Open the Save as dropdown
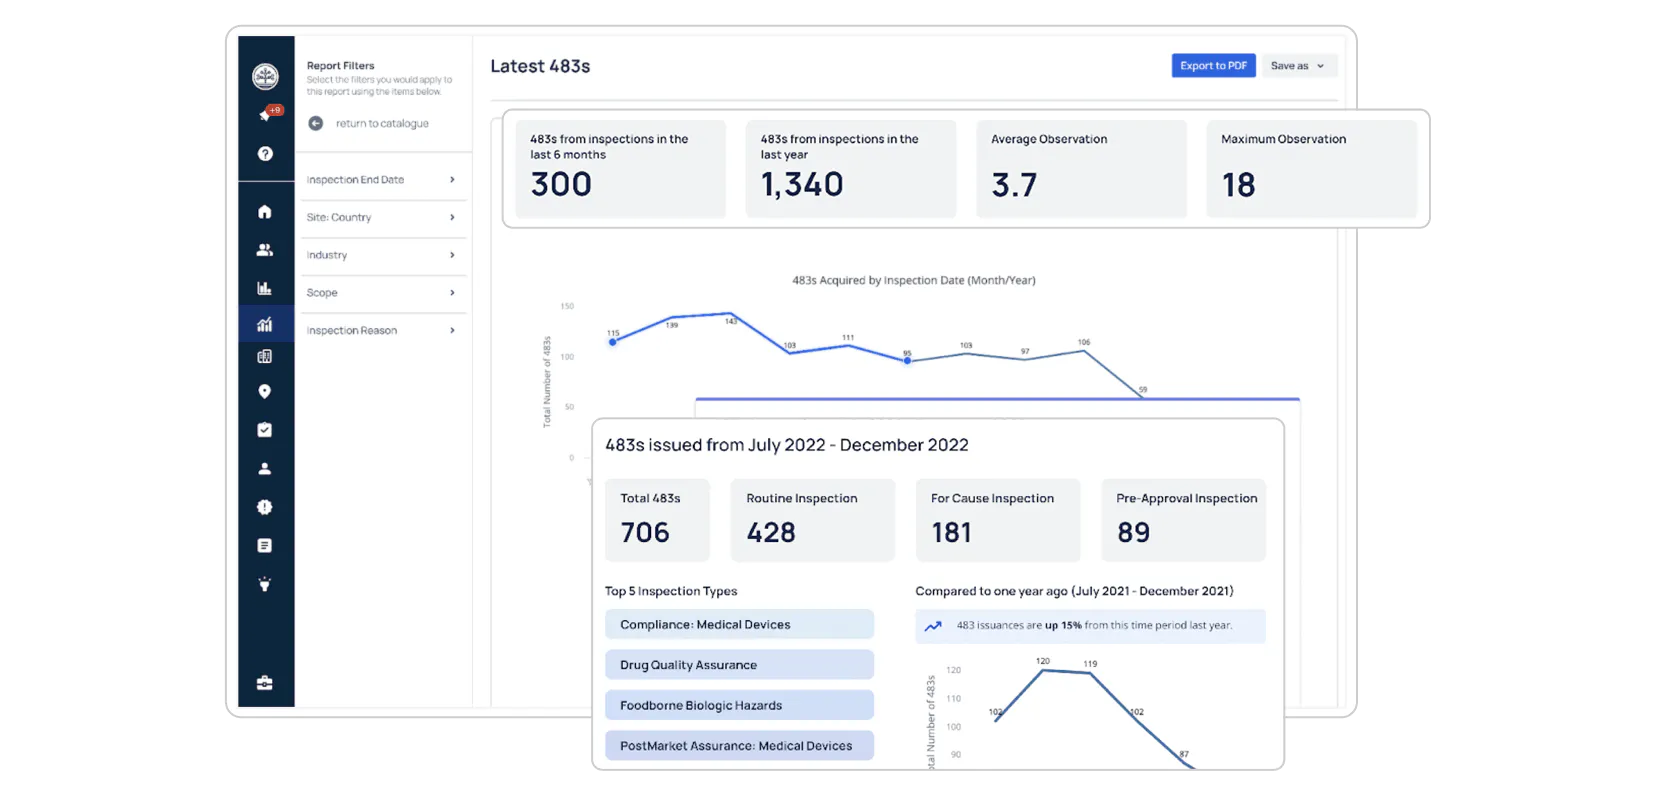This screenshot has height=794, width=1654. pos(1298,66)
